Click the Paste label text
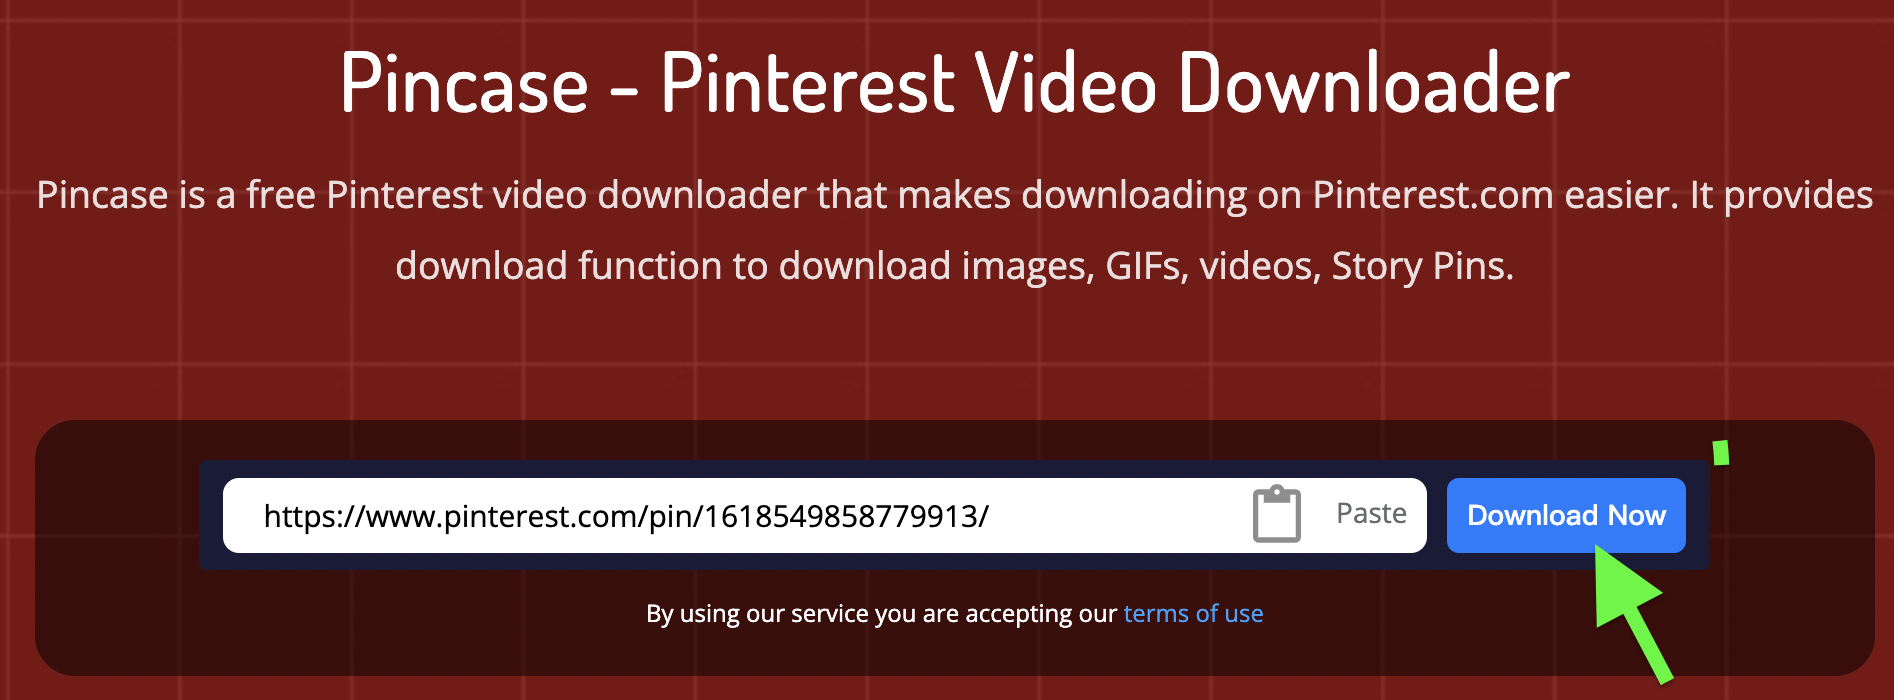Viewport: 1894px width, 700px height. coord(1371,513)
